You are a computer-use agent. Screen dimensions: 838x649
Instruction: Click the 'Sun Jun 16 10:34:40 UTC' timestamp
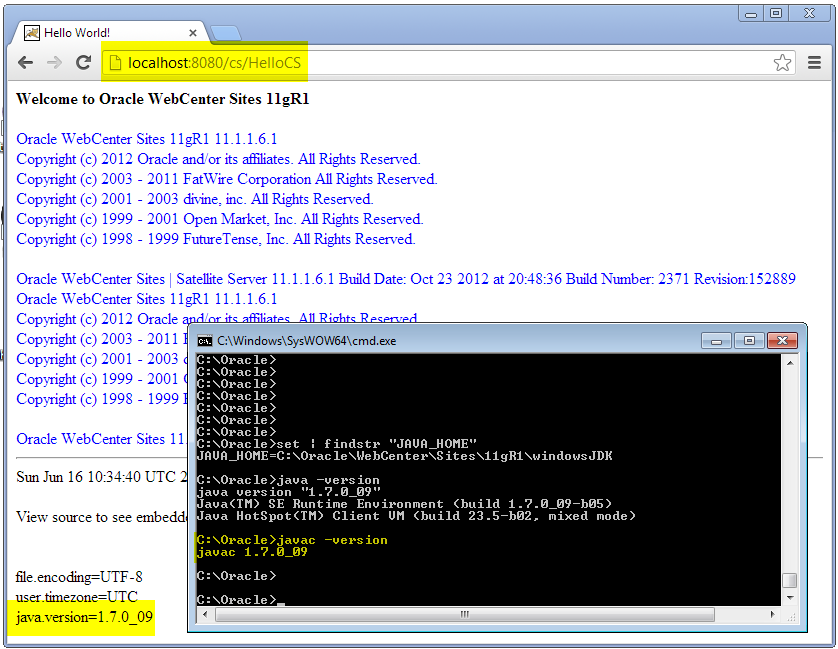point(101,477)
